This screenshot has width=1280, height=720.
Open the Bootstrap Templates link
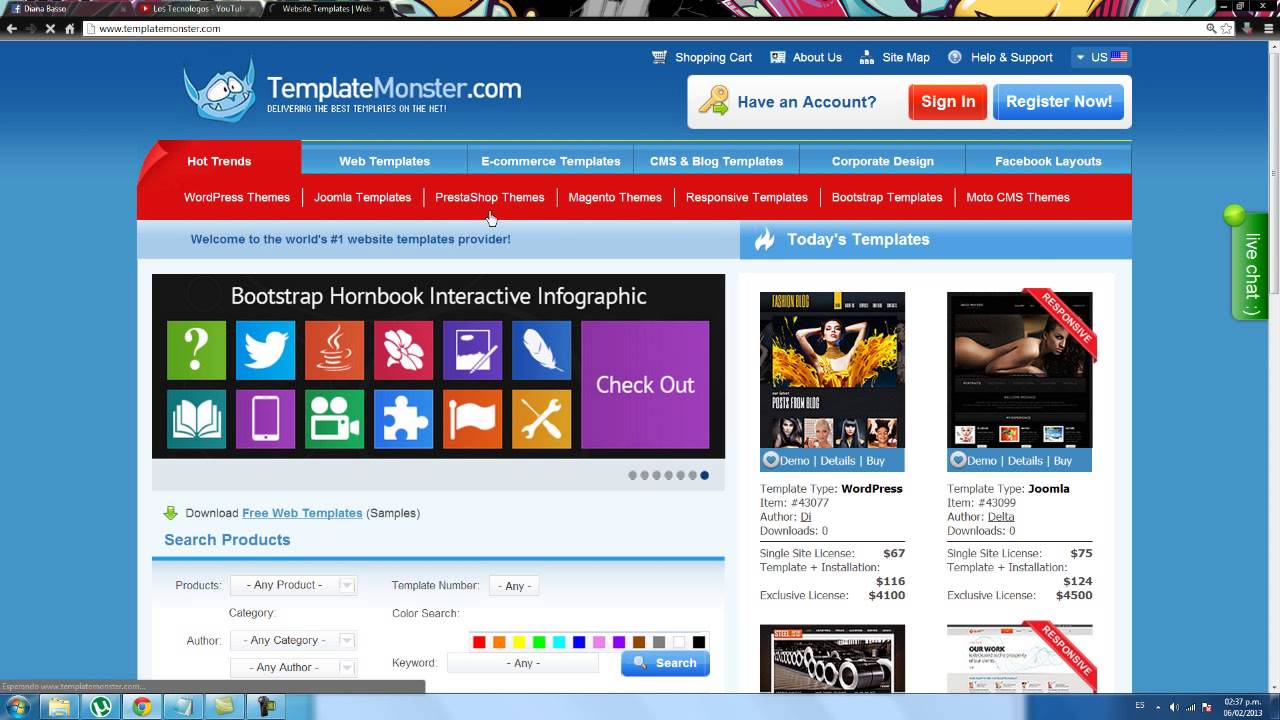tap(887, 197)
